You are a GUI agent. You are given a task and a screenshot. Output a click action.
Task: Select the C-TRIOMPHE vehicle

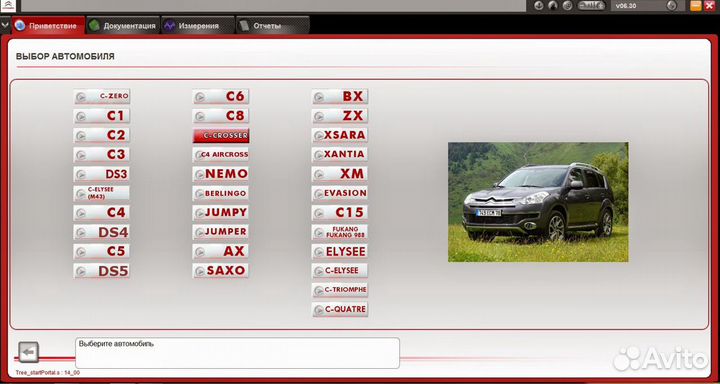click(340, 290)
